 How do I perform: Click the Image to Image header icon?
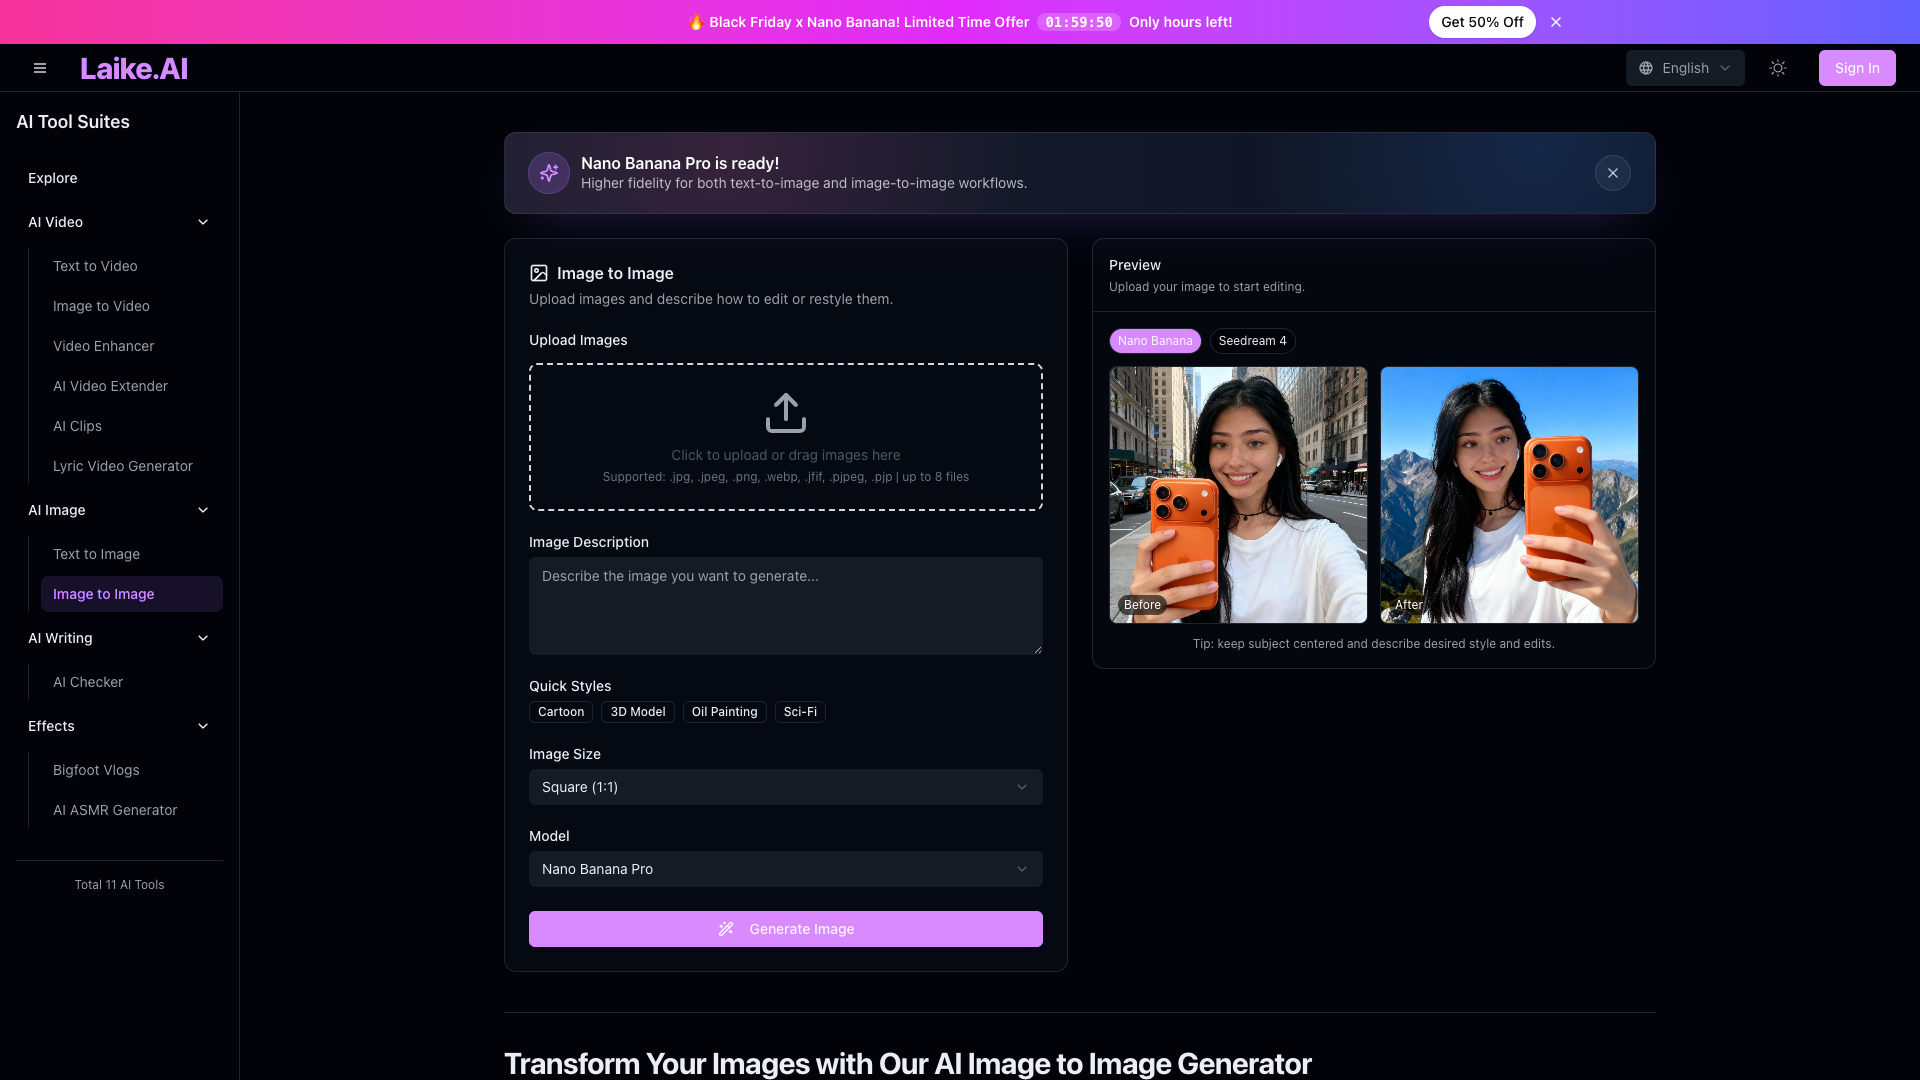[539, 273]
